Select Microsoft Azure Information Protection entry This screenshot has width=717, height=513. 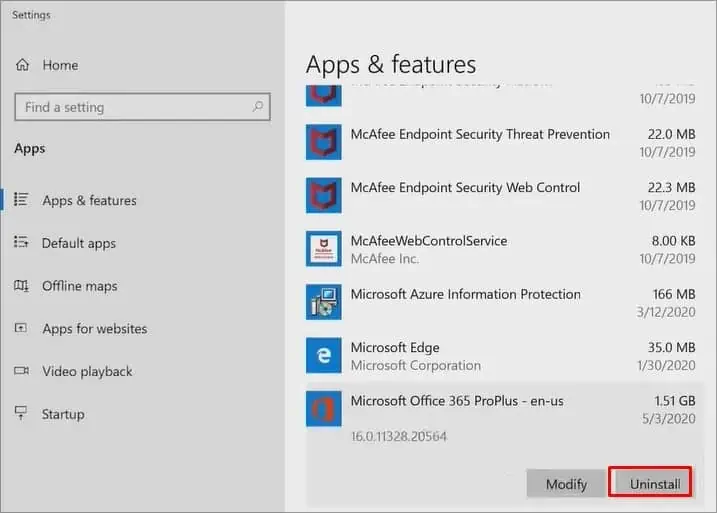point(501,302)
